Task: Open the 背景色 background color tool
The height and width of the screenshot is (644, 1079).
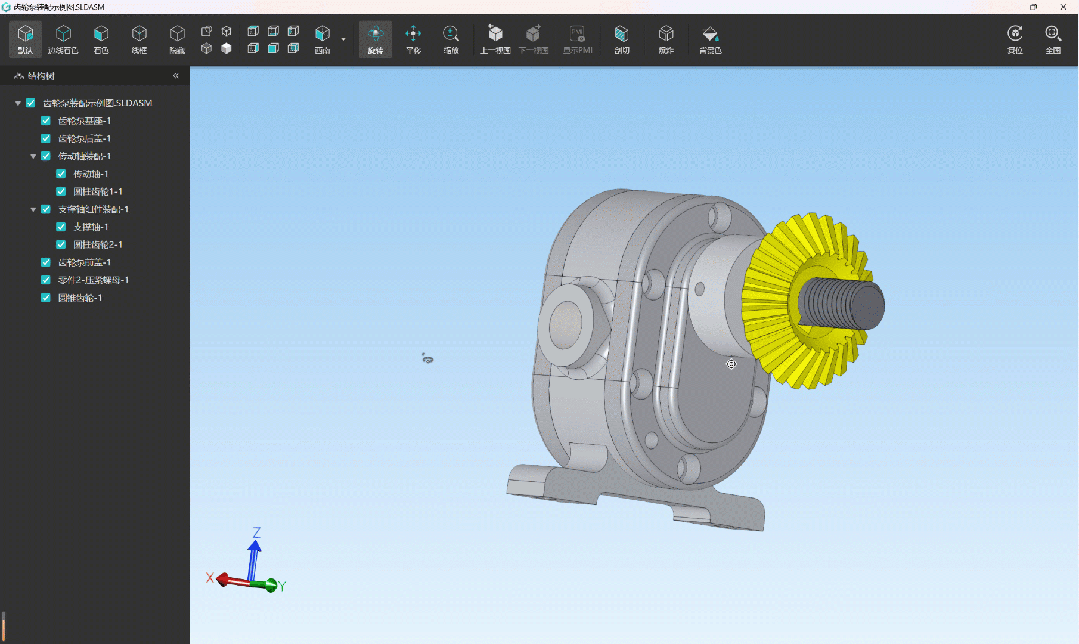Action: tap(710, 39)
